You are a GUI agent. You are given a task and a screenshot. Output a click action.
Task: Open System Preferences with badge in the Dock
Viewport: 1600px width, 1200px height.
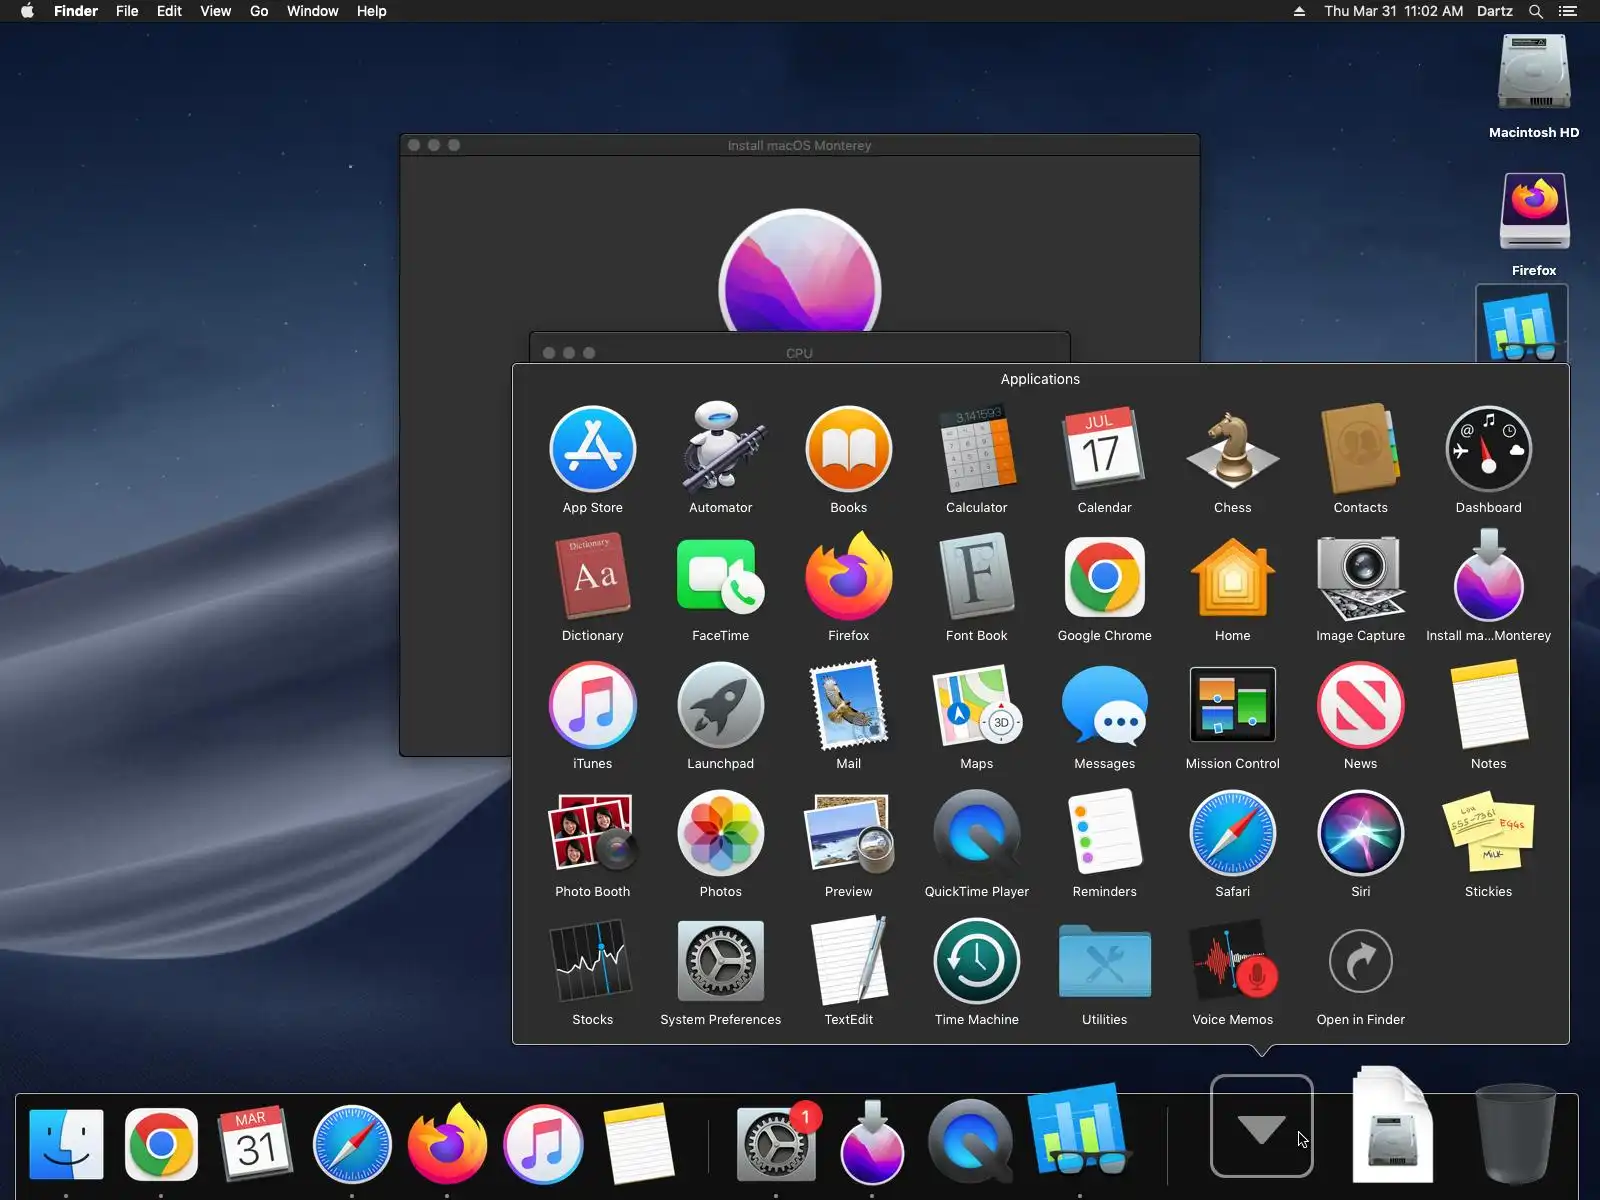pyautogui.click(x=776, y=1142)
